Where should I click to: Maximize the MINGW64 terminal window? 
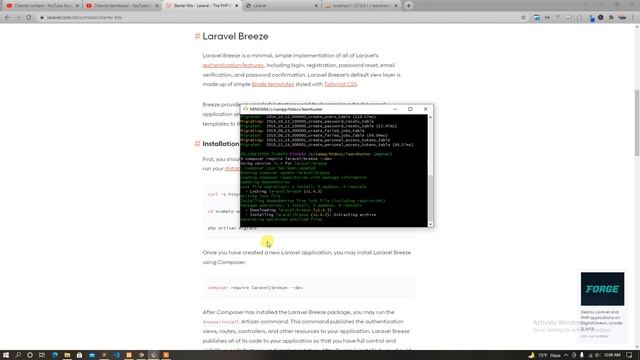click(x=410, y=109)
